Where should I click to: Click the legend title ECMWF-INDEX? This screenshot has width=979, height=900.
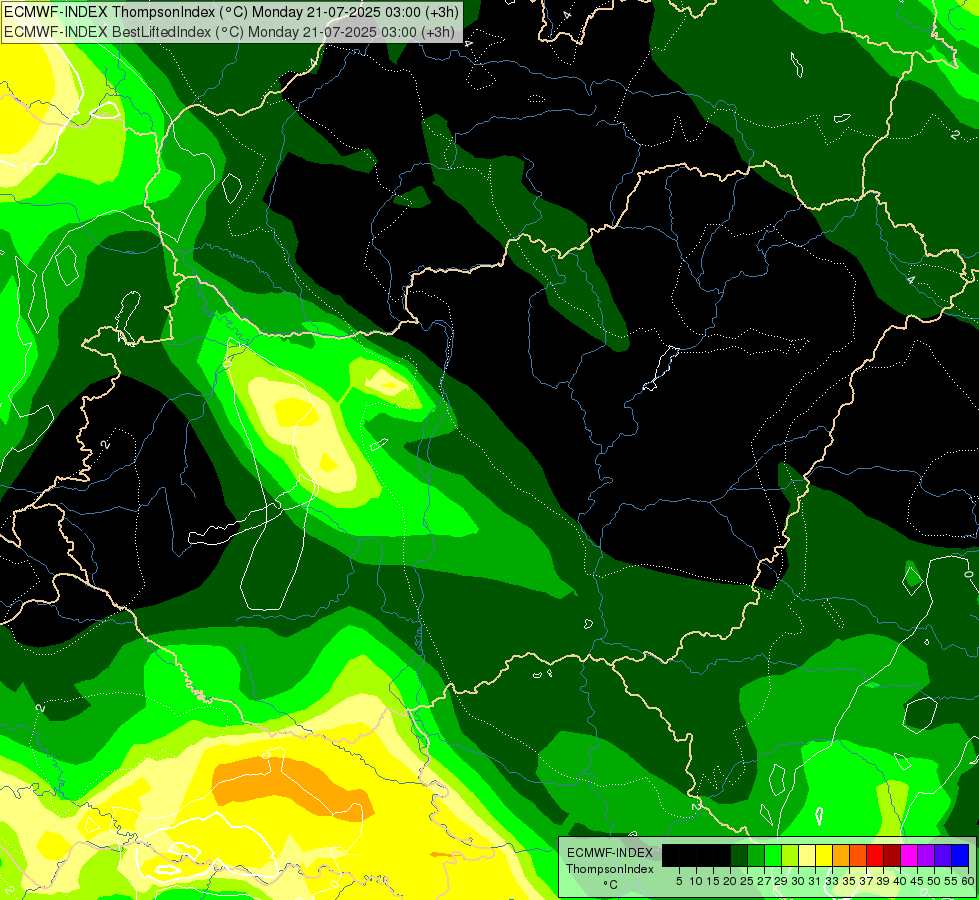coord(610,853)
